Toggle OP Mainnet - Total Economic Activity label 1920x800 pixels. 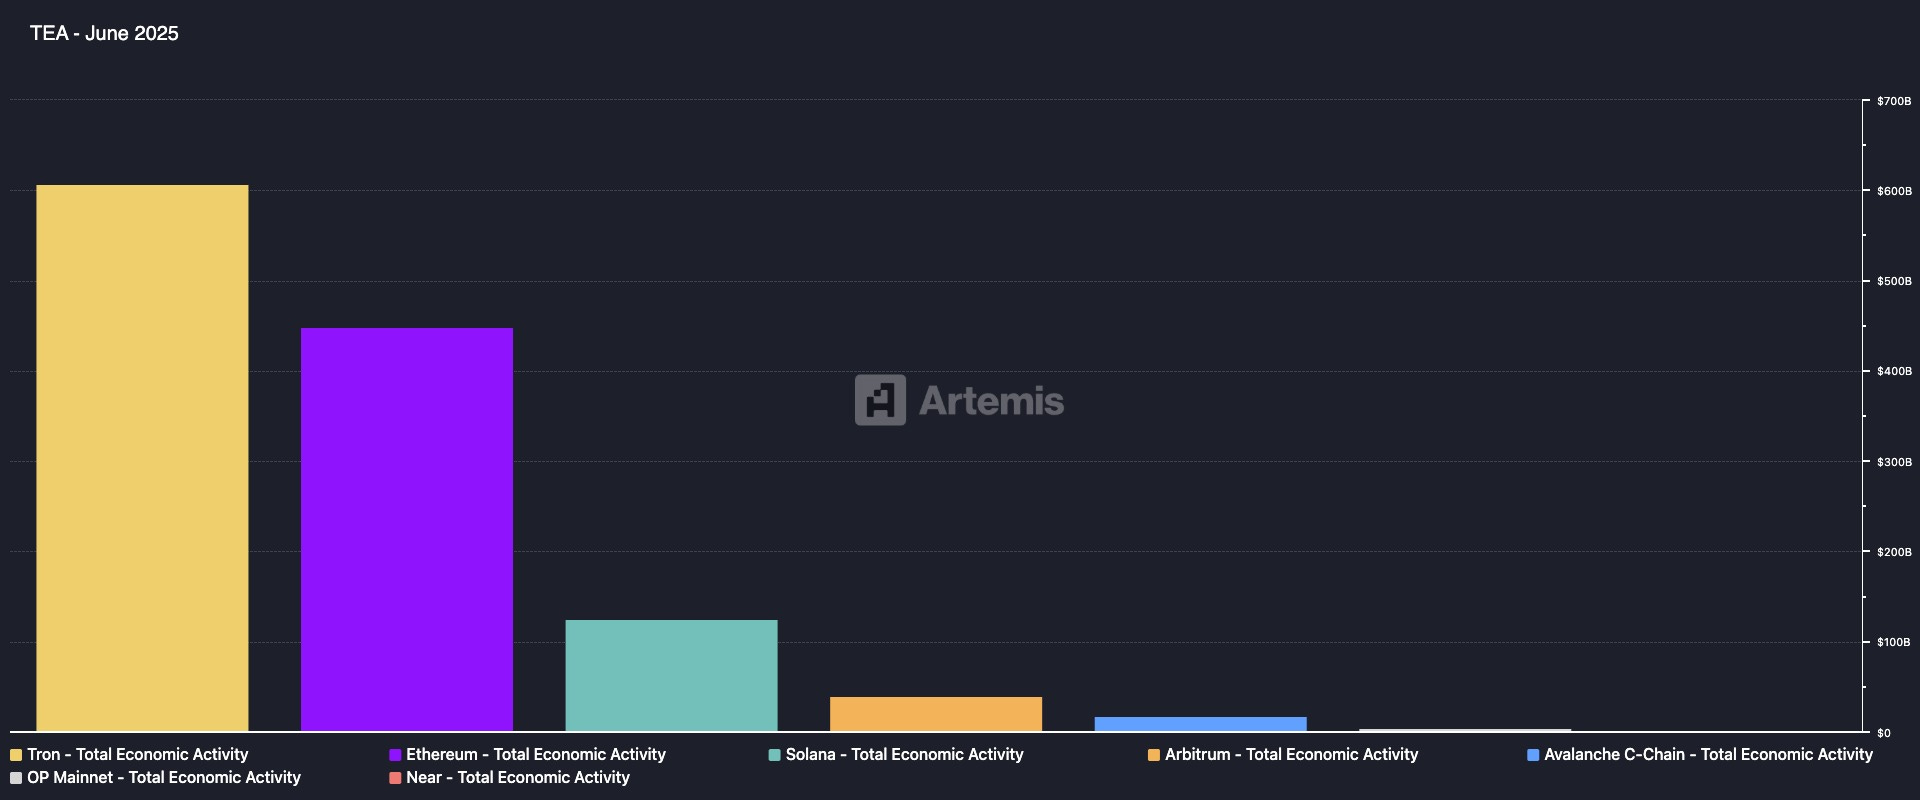[164, 778]
